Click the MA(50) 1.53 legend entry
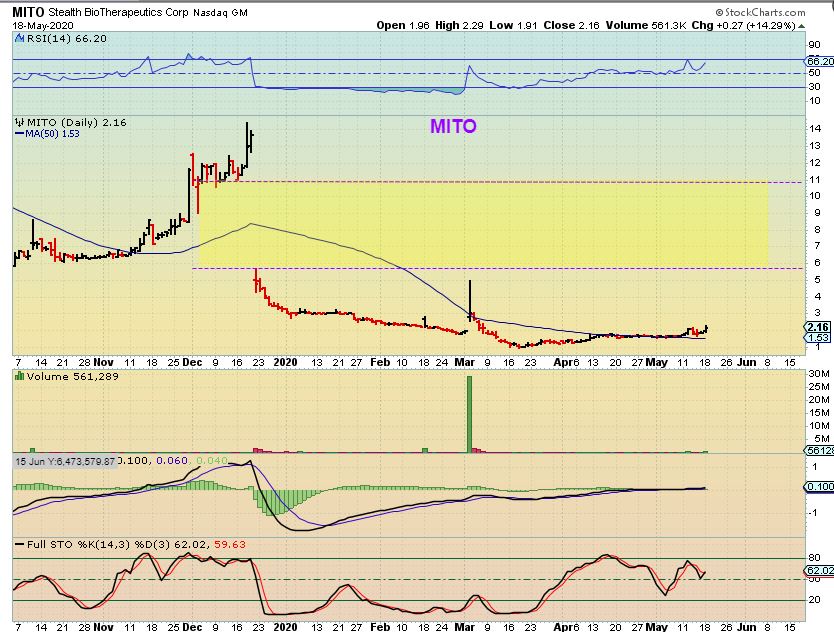 [x=47, y=134]
